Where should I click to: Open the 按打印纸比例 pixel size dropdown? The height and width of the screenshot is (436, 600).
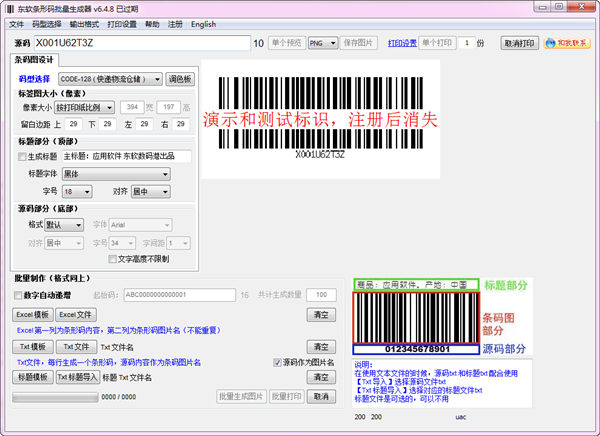[84, 107]
